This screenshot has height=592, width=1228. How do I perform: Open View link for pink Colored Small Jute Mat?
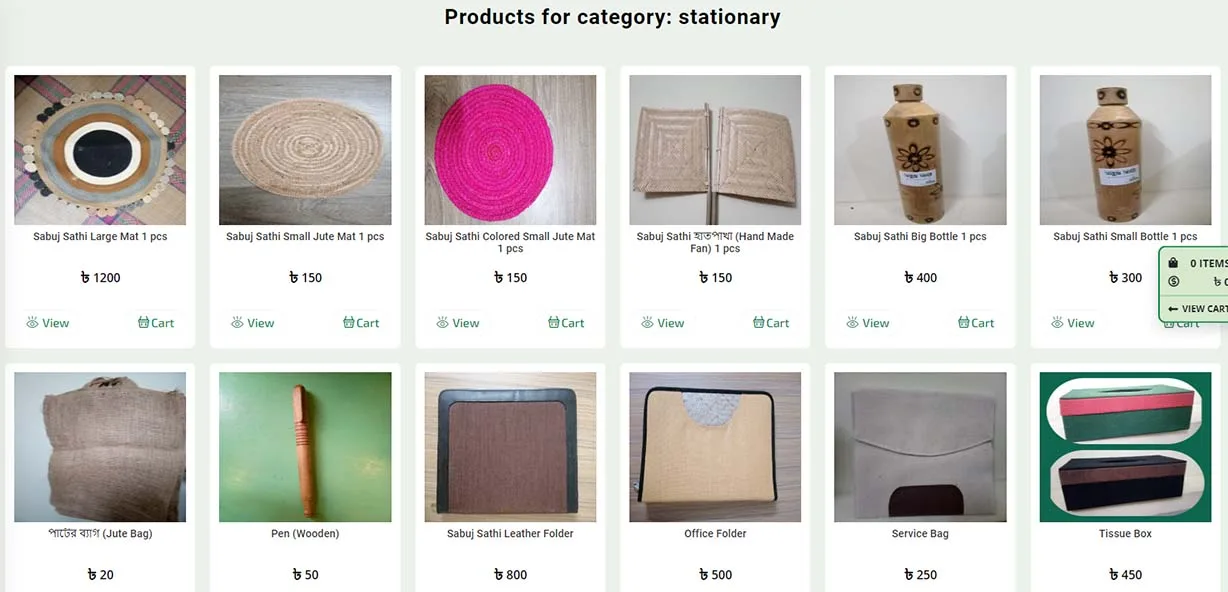(x=457, y=322)
